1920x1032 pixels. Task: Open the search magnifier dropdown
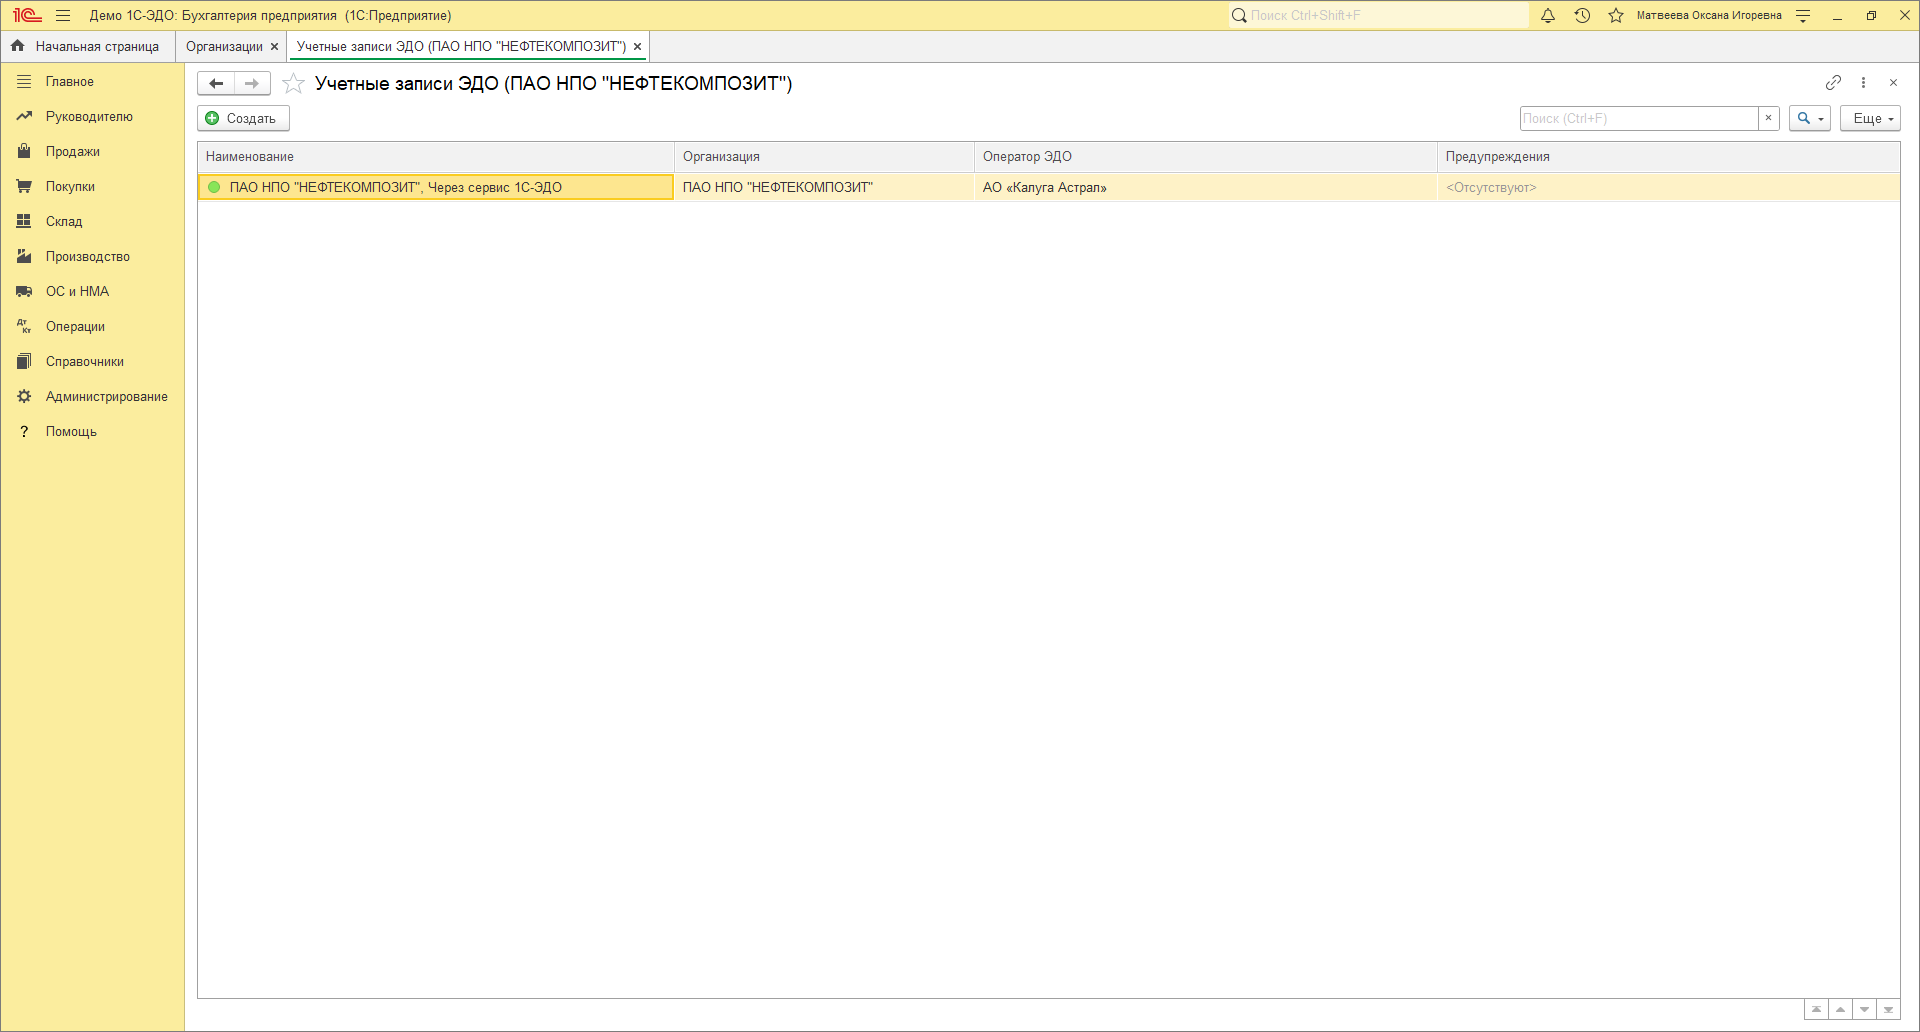[1809, 118]
